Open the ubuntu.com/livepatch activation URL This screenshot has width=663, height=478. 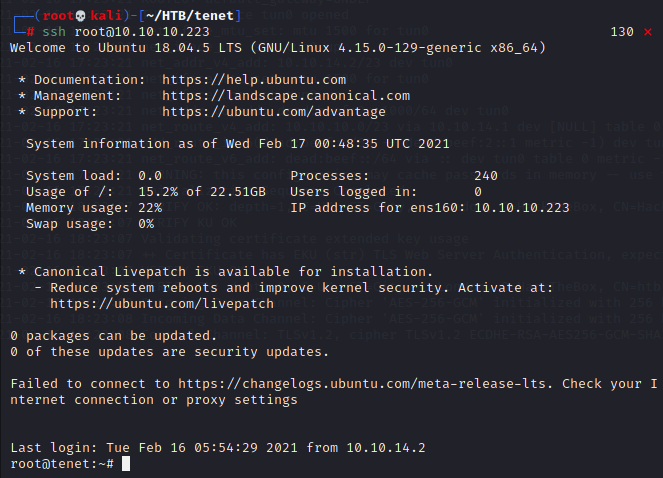coord(160,303)
